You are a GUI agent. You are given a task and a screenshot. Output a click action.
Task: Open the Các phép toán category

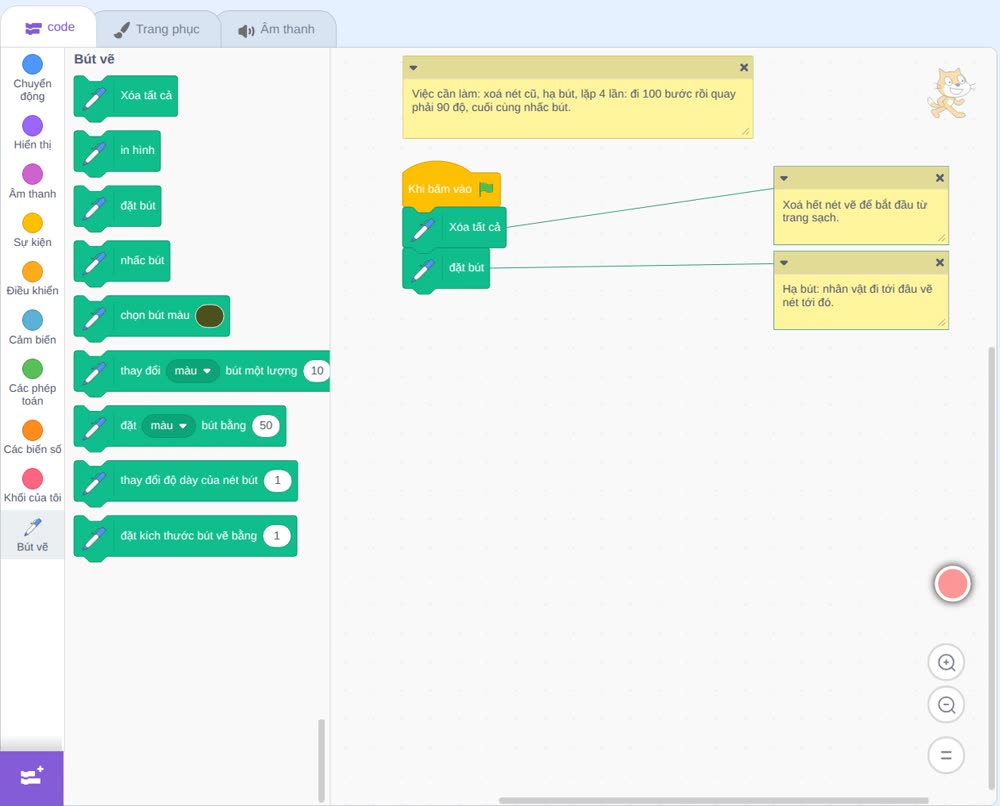[x=33, y=383]
